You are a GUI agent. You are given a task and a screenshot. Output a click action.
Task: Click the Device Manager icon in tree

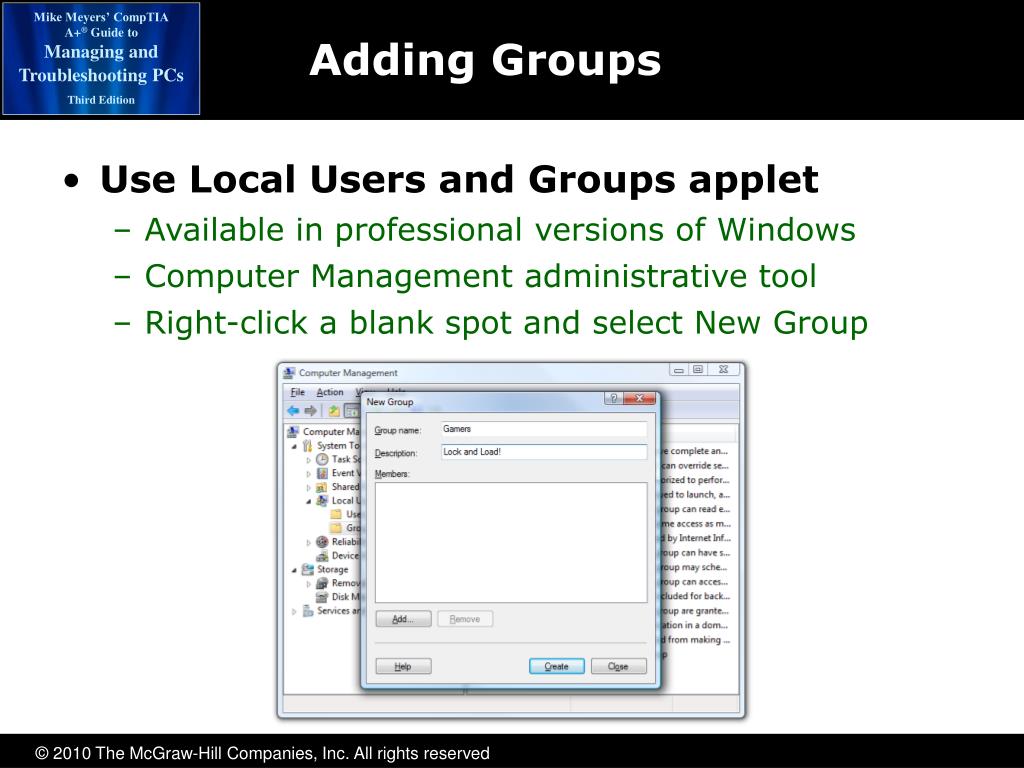pyautogui.click(x=322, y=556)
